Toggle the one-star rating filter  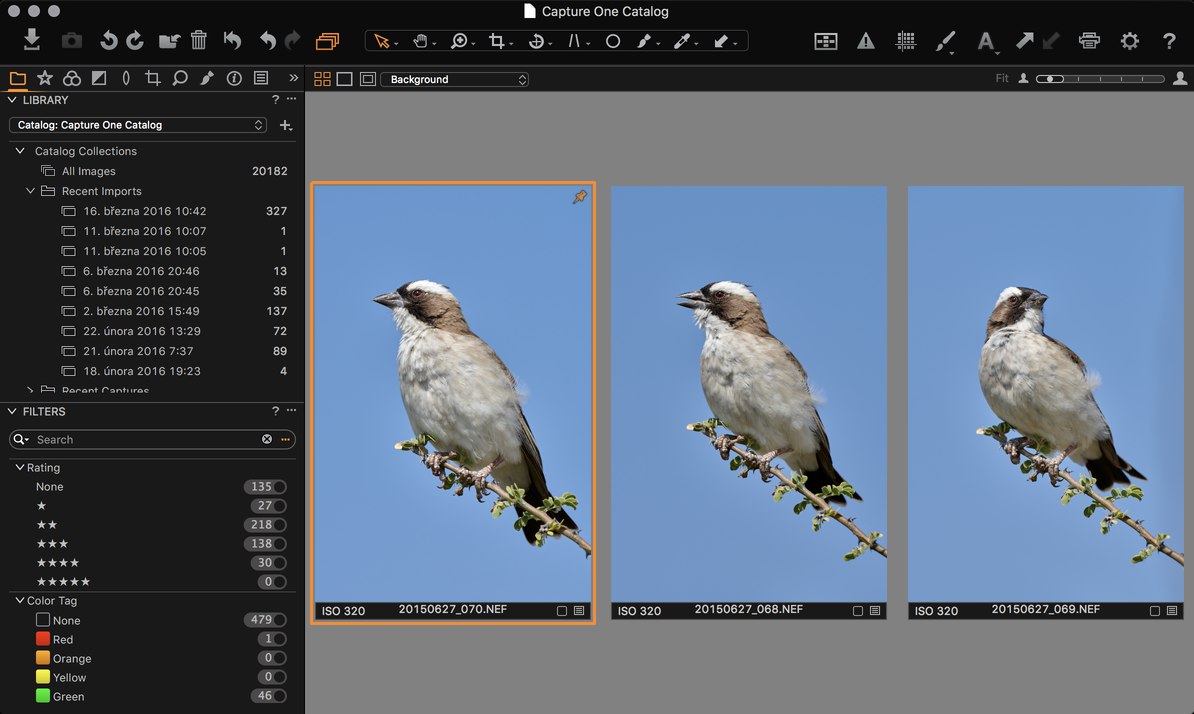[279, 505]
